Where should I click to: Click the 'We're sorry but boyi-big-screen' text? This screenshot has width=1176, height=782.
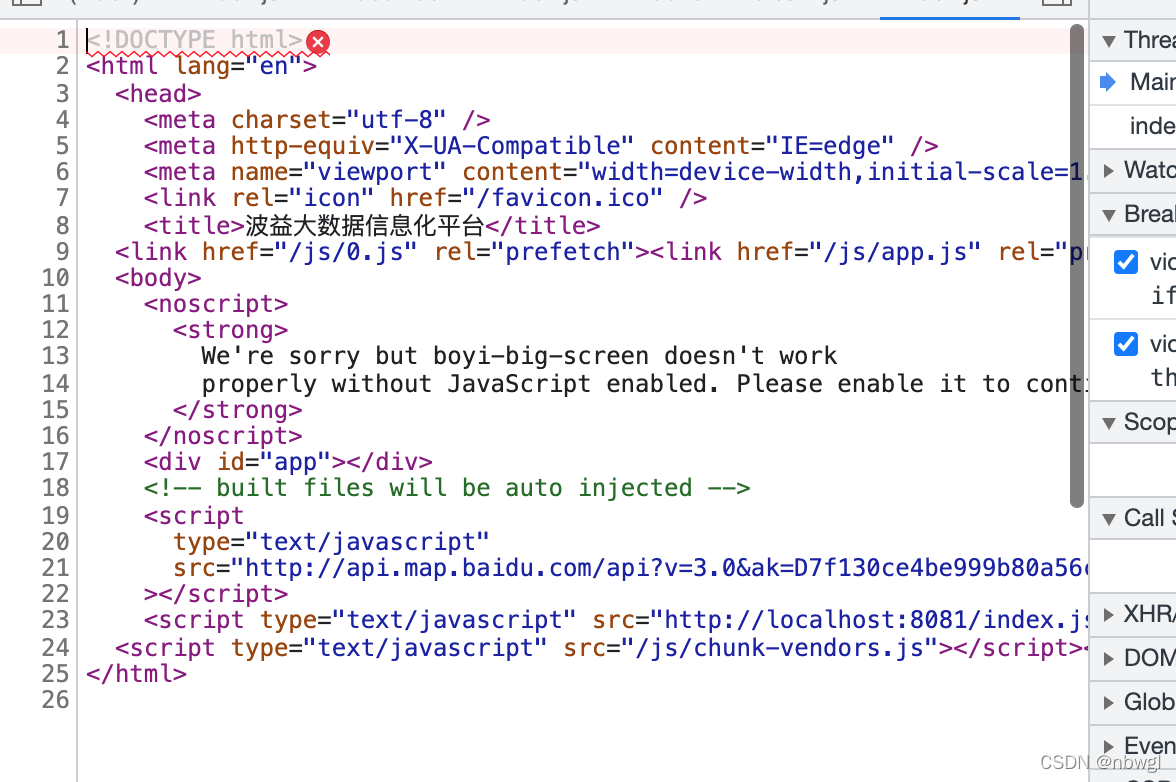(425, 356)
